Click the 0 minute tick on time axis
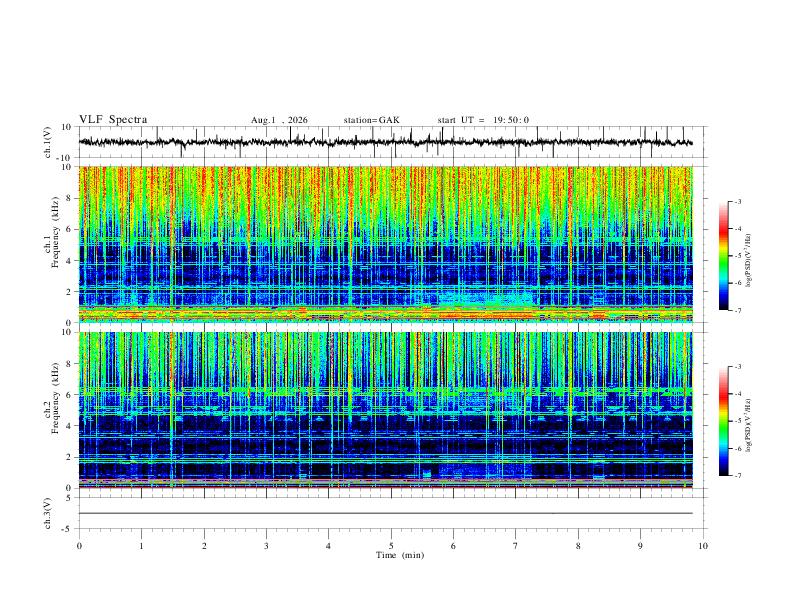792x612 pixels. (79, 546)
